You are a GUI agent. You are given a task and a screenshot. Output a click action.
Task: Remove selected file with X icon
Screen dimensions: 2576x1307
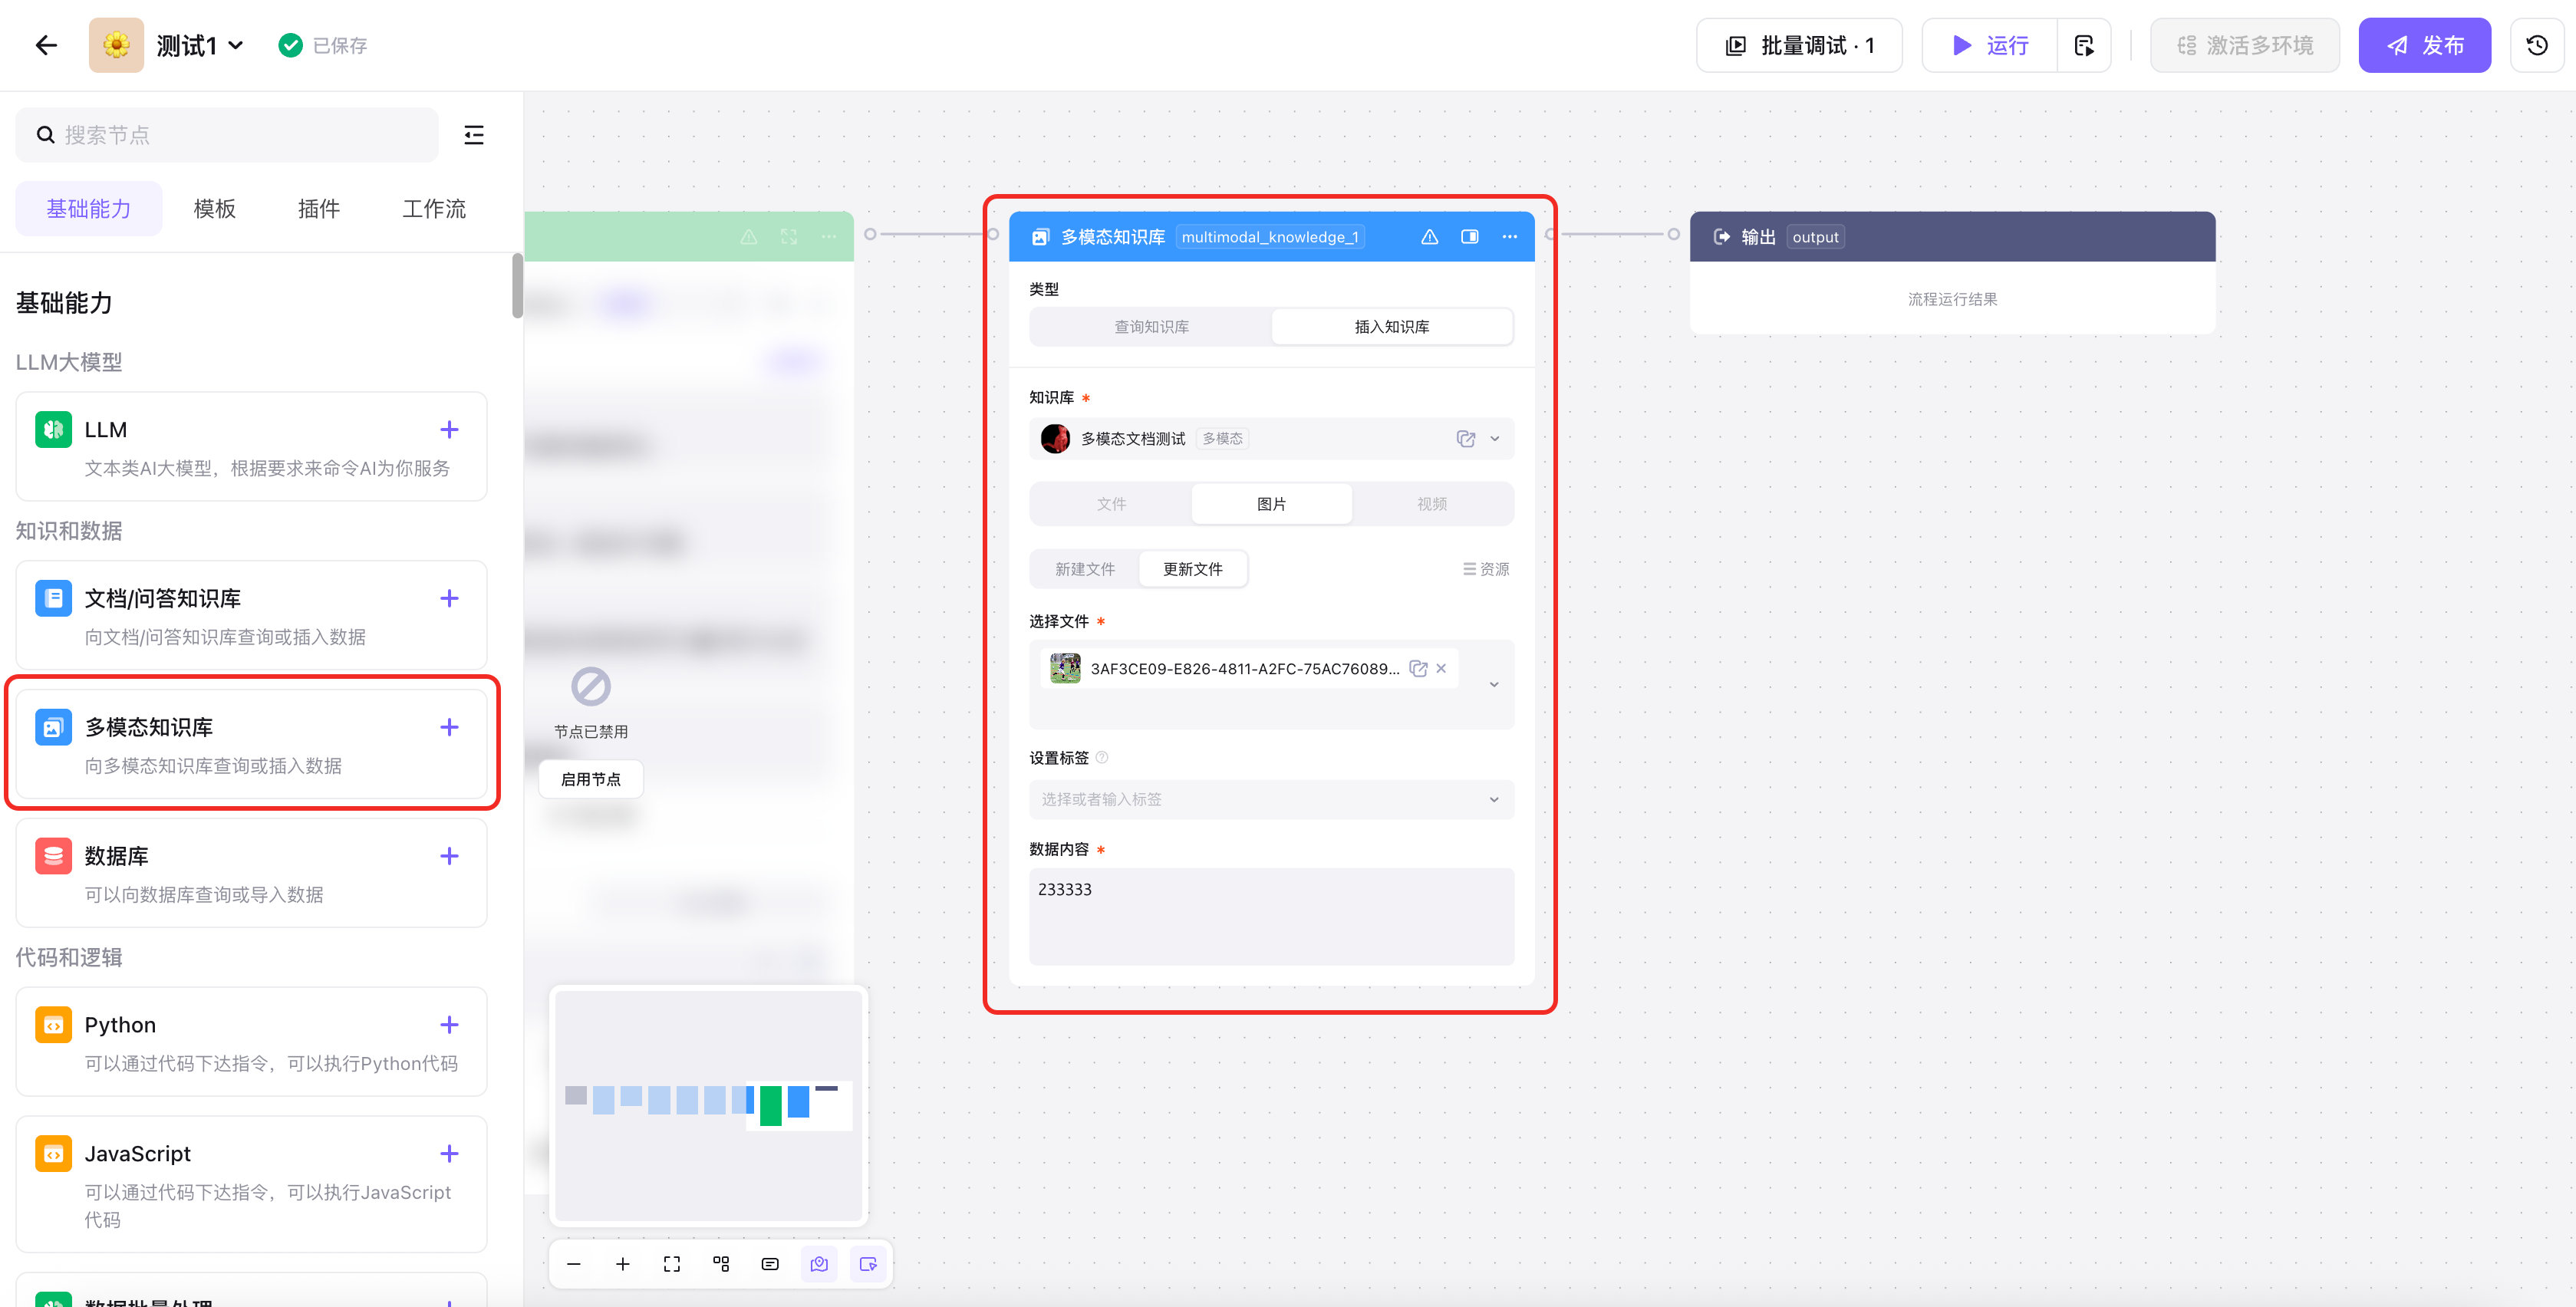[1441, 668]
